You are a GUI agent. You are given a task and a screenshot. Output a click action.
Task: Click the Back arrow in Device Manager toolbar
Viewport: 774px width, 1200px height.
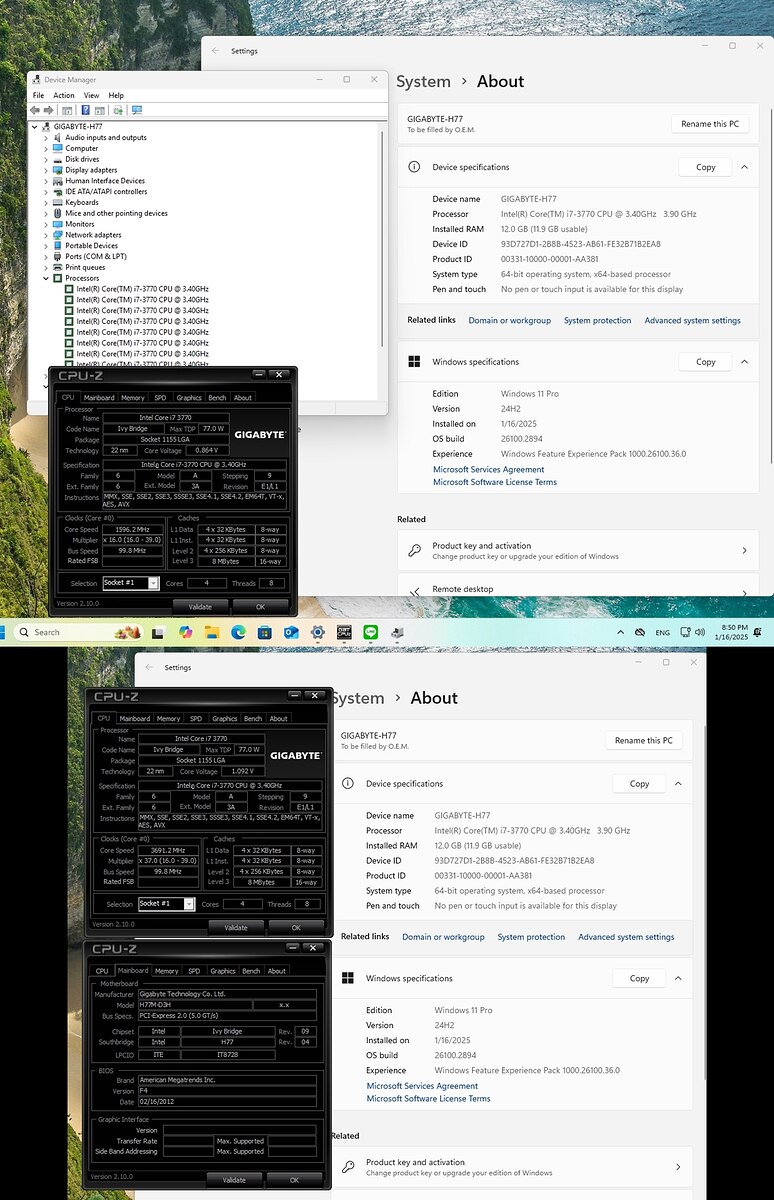coord(35,110)
